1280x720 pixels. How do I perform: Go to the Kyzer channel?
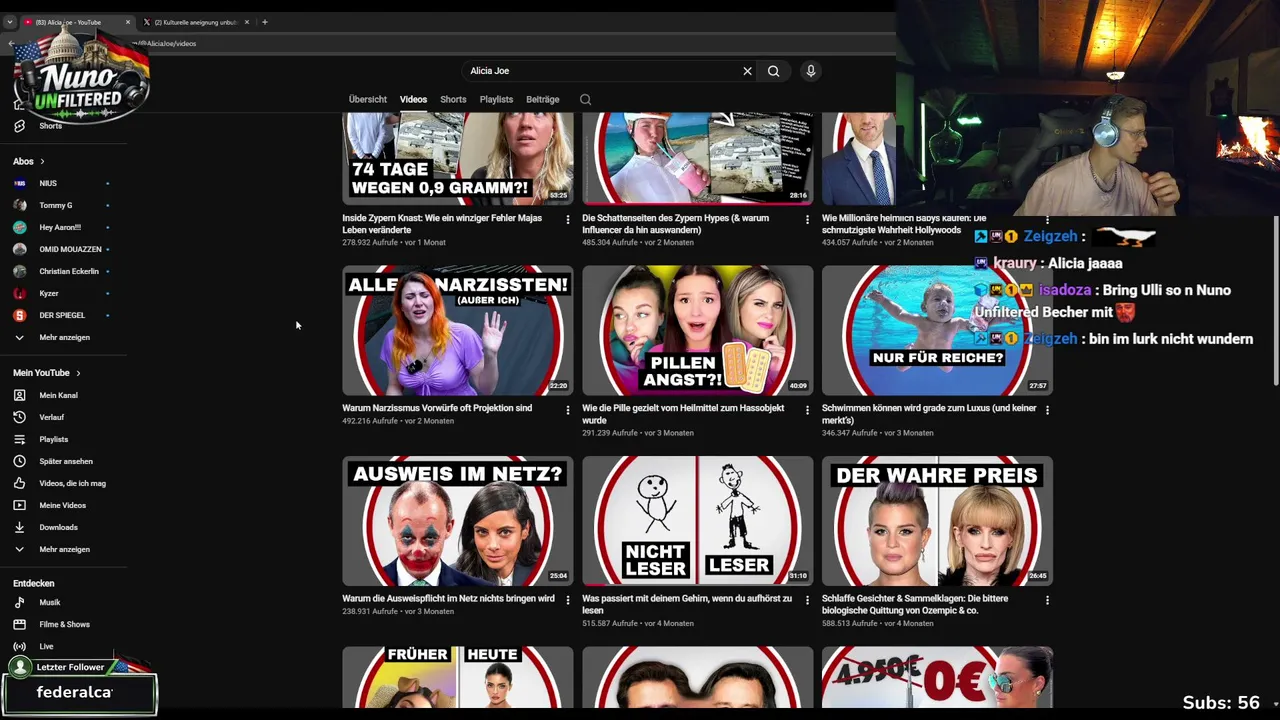point(49,293)
